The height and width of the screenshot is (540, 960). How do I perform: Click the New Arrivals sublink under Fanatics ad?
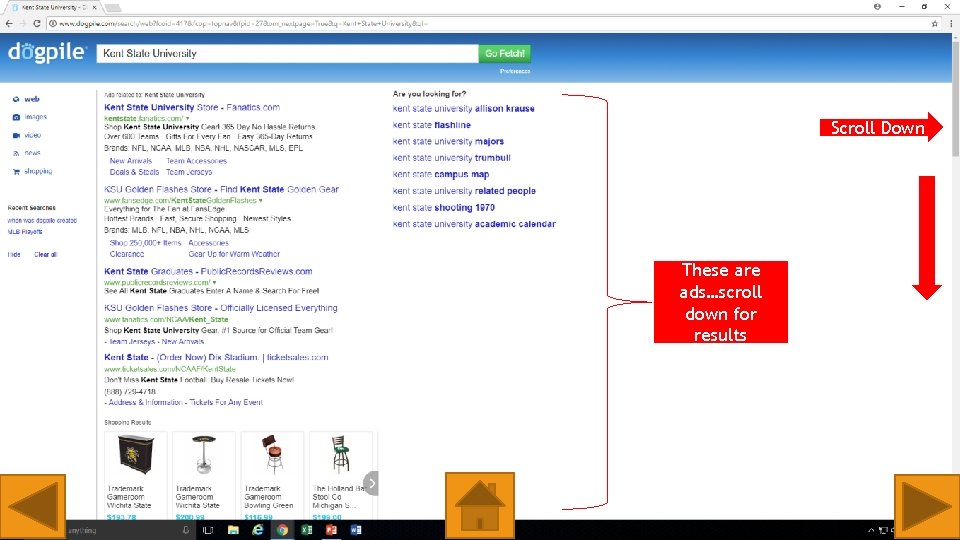(x=130, y=160)
